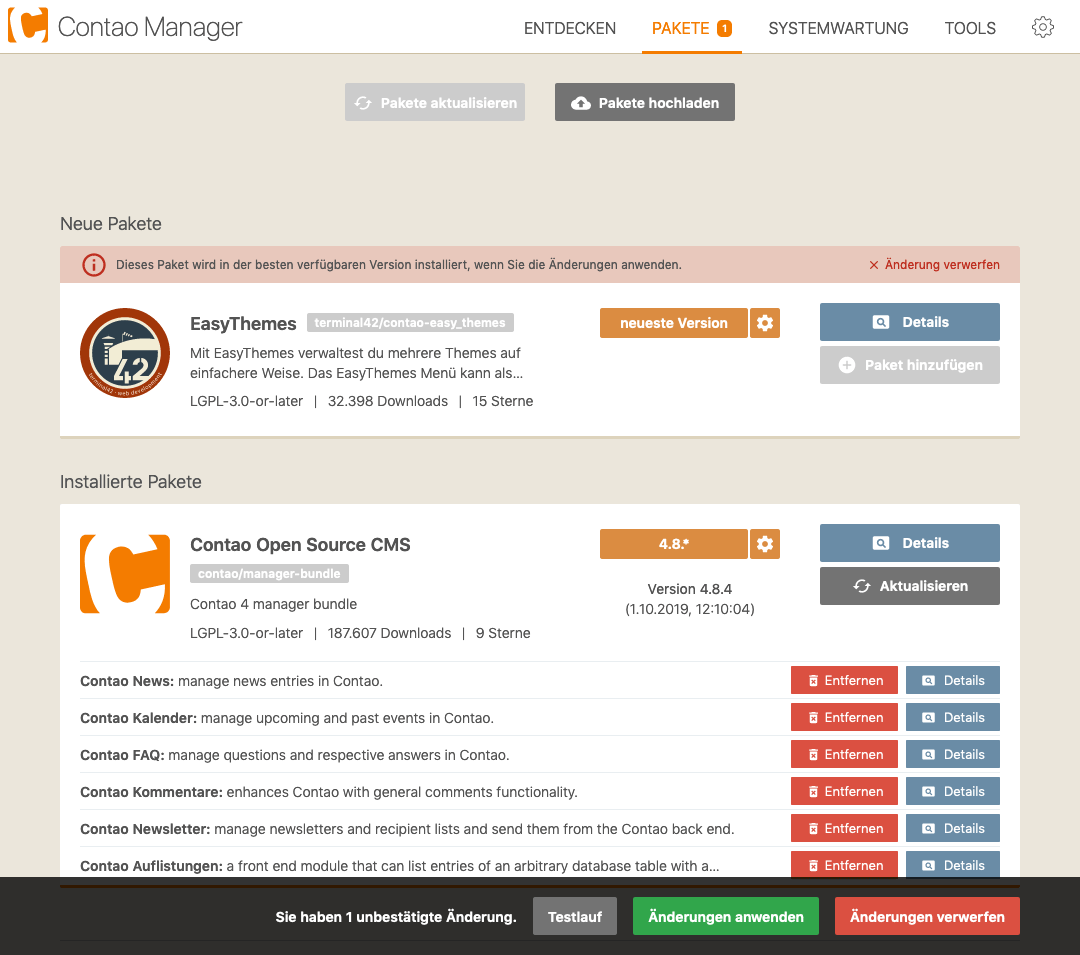Remove Contao Auflistungen via Entfernen
1080x955 pixels.
pos(844,865)
